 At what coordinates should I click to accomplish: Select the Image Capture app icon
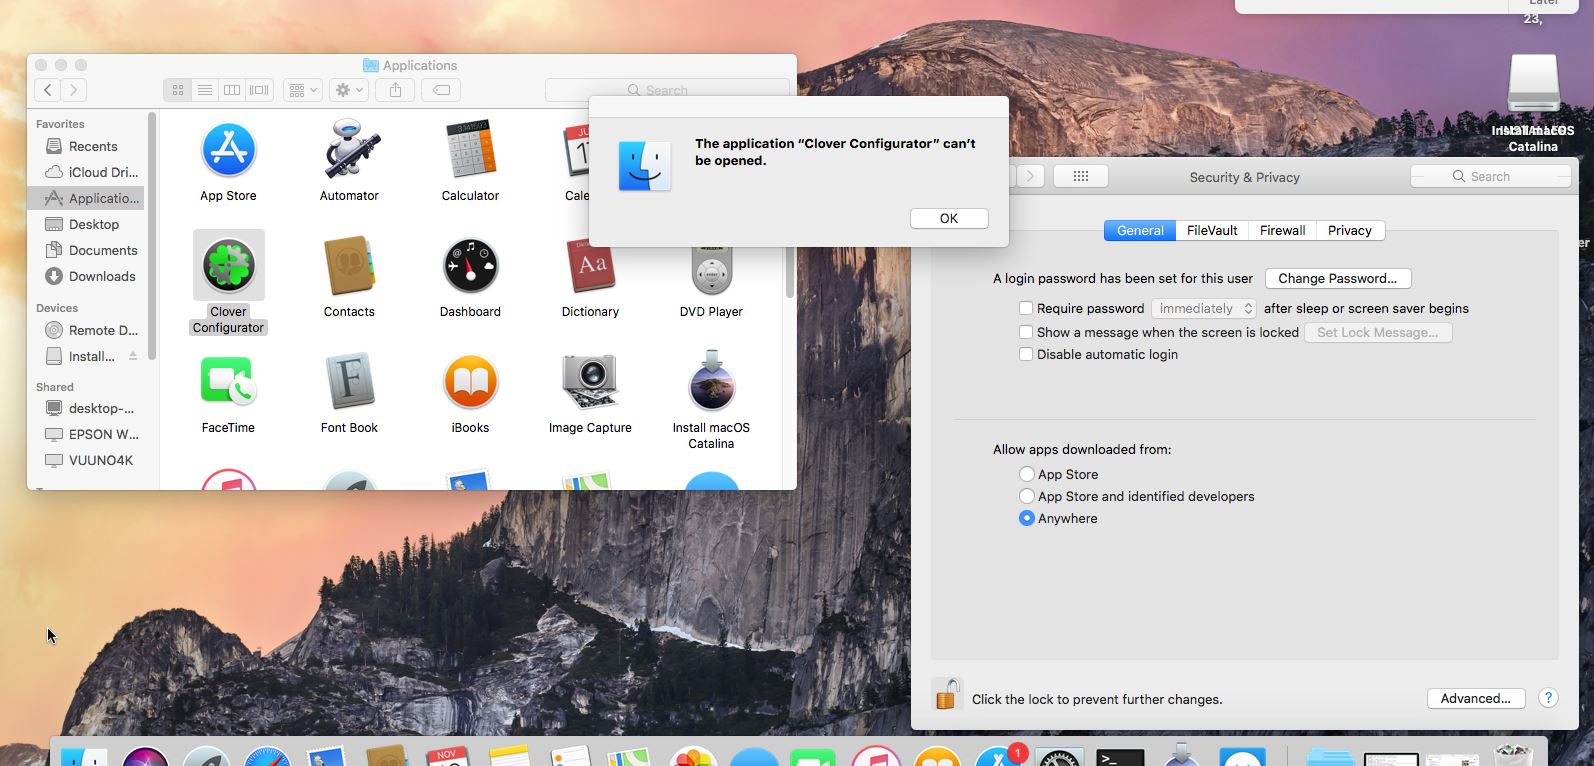click(590, 382)
